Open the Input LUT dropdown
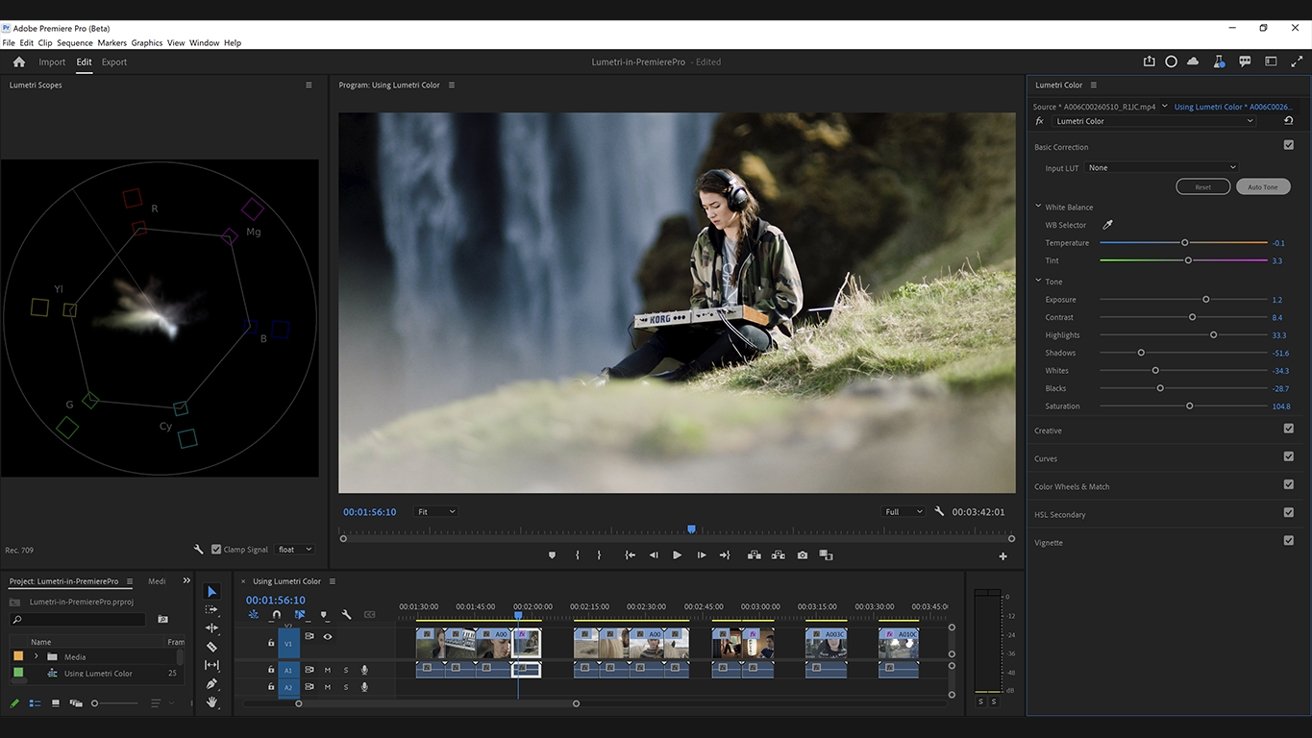This screenshot has width=1312, height=738. point(1161,168)
